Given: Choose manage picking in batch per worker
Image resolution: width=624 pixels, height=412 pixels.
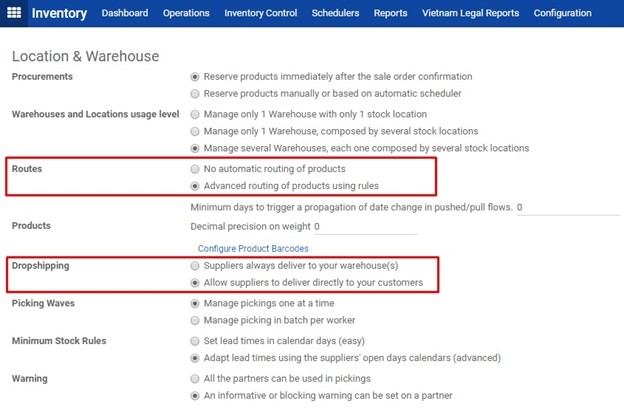Looking at the screenshot, I should pos(195,320).
